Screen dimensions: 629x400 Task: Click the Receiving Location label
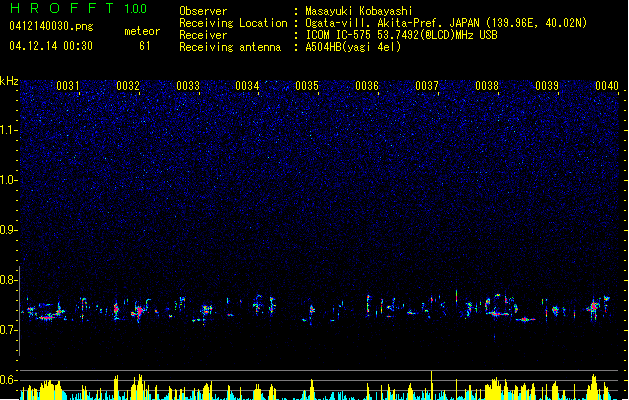(x=233, y=23)
